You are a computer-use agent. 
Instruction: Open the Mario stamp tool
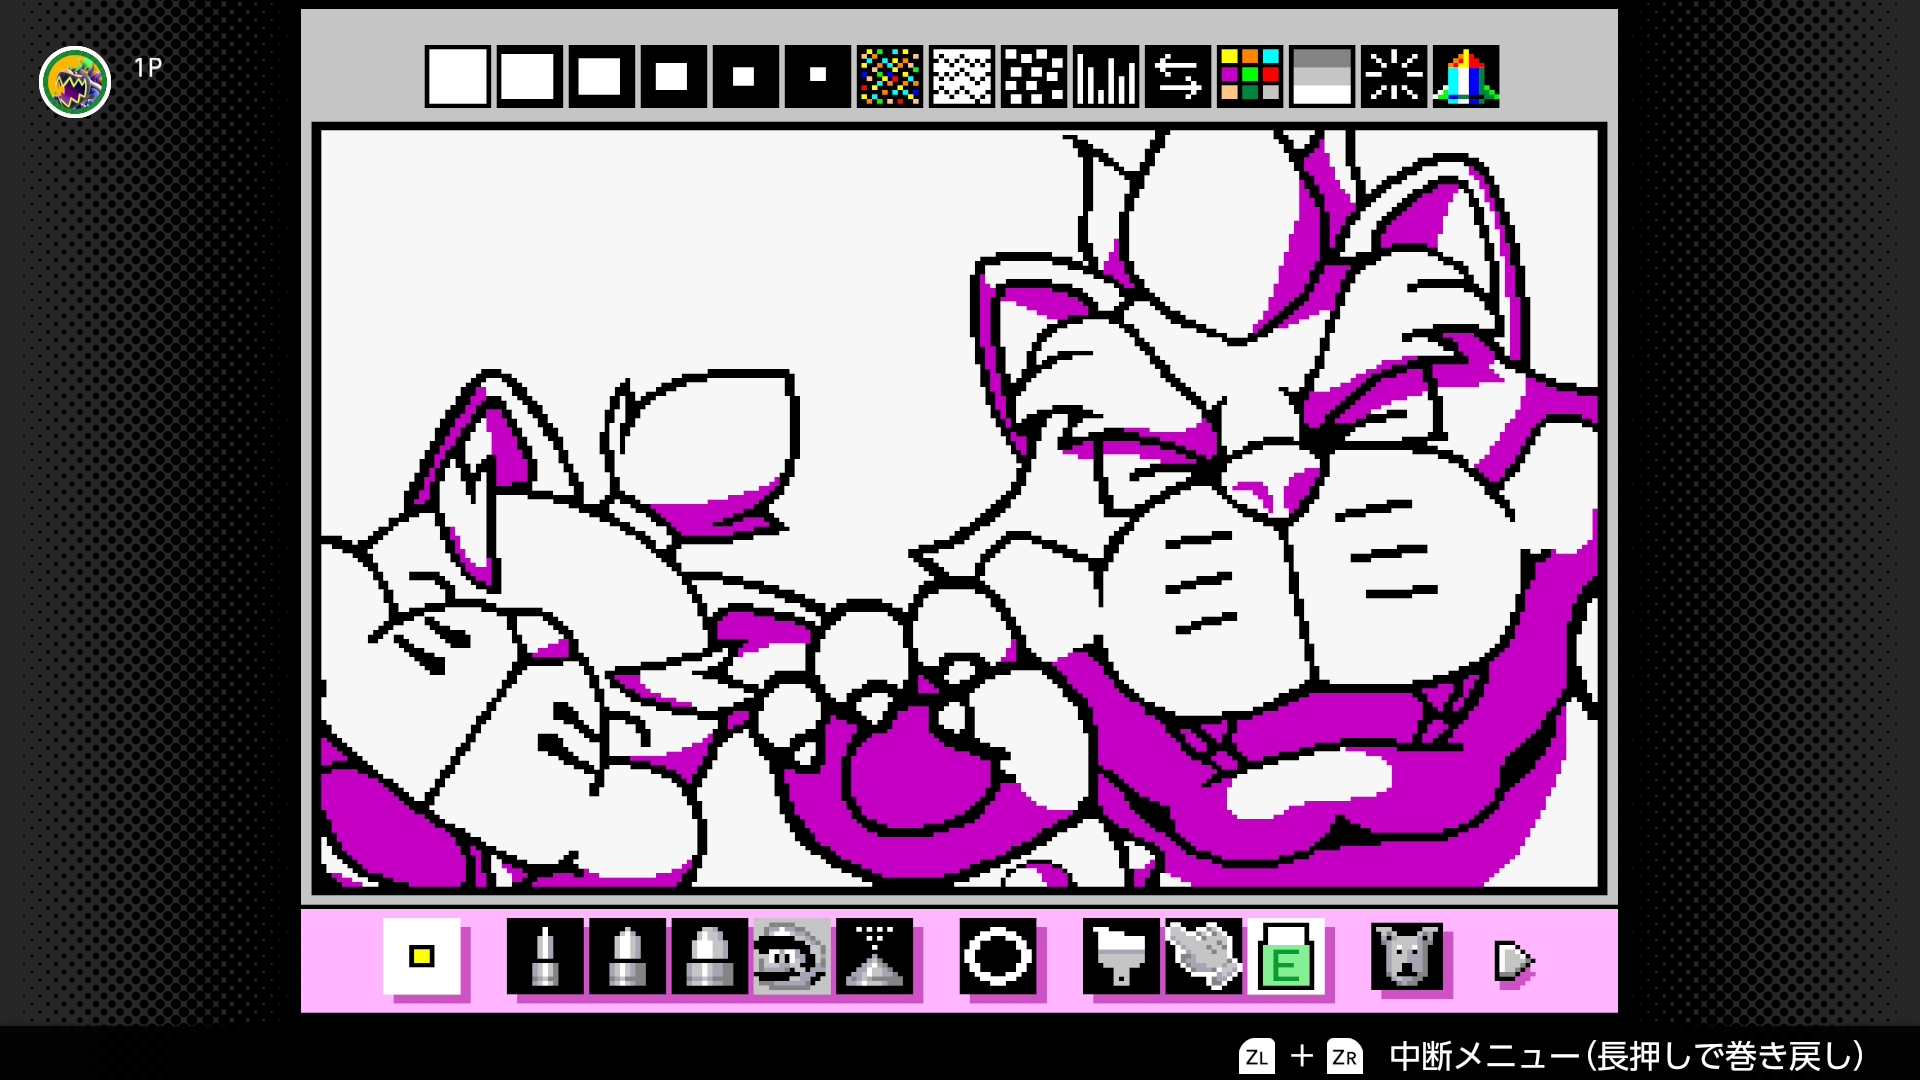pos(791,957)
